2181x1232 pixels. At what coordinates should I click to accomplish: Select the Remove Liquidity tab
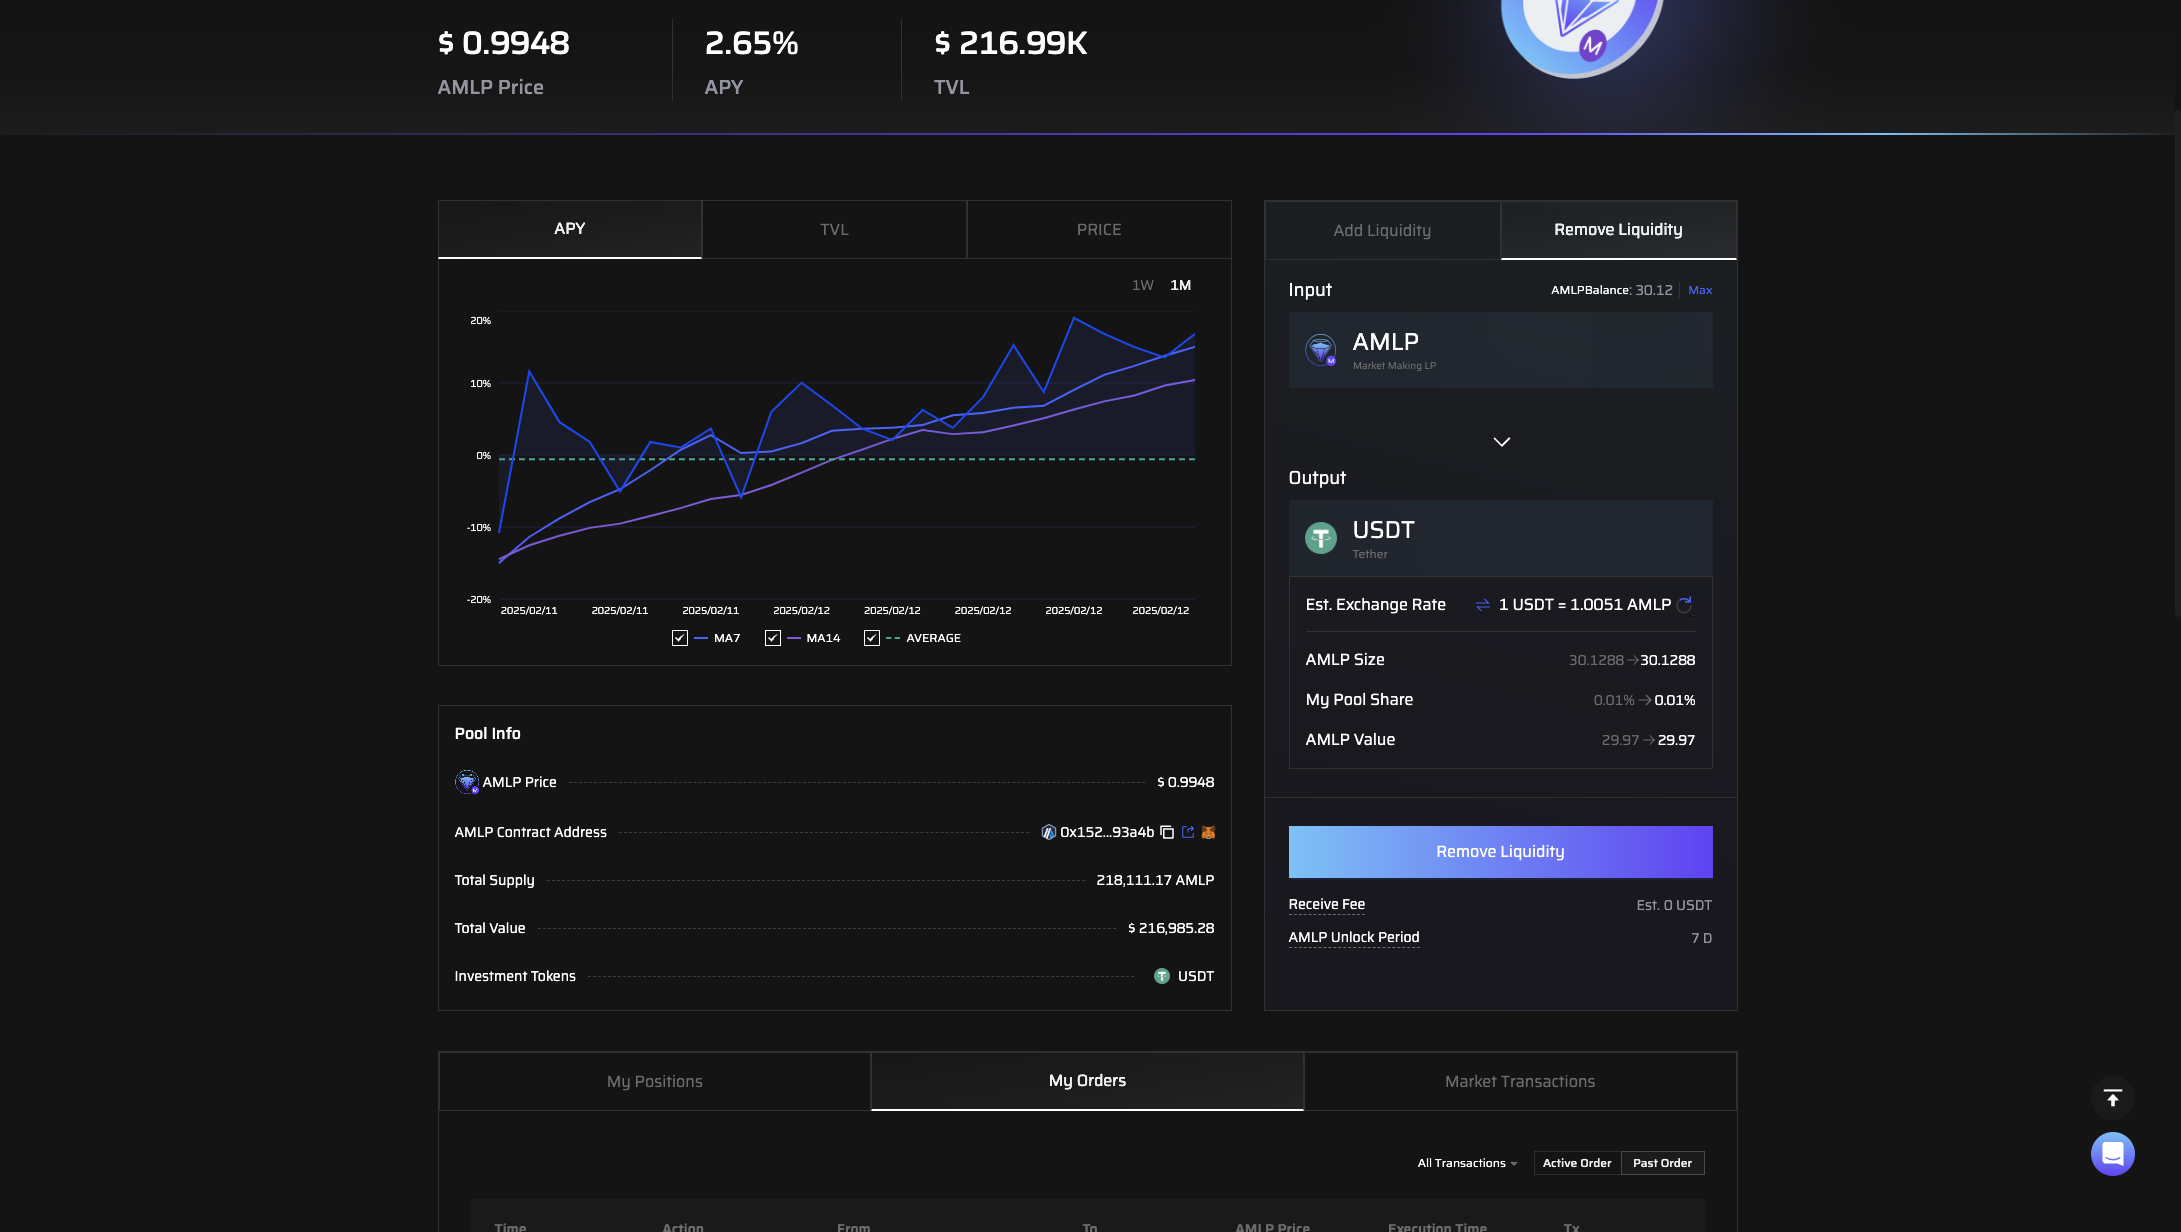click(x=1619, y=230)
